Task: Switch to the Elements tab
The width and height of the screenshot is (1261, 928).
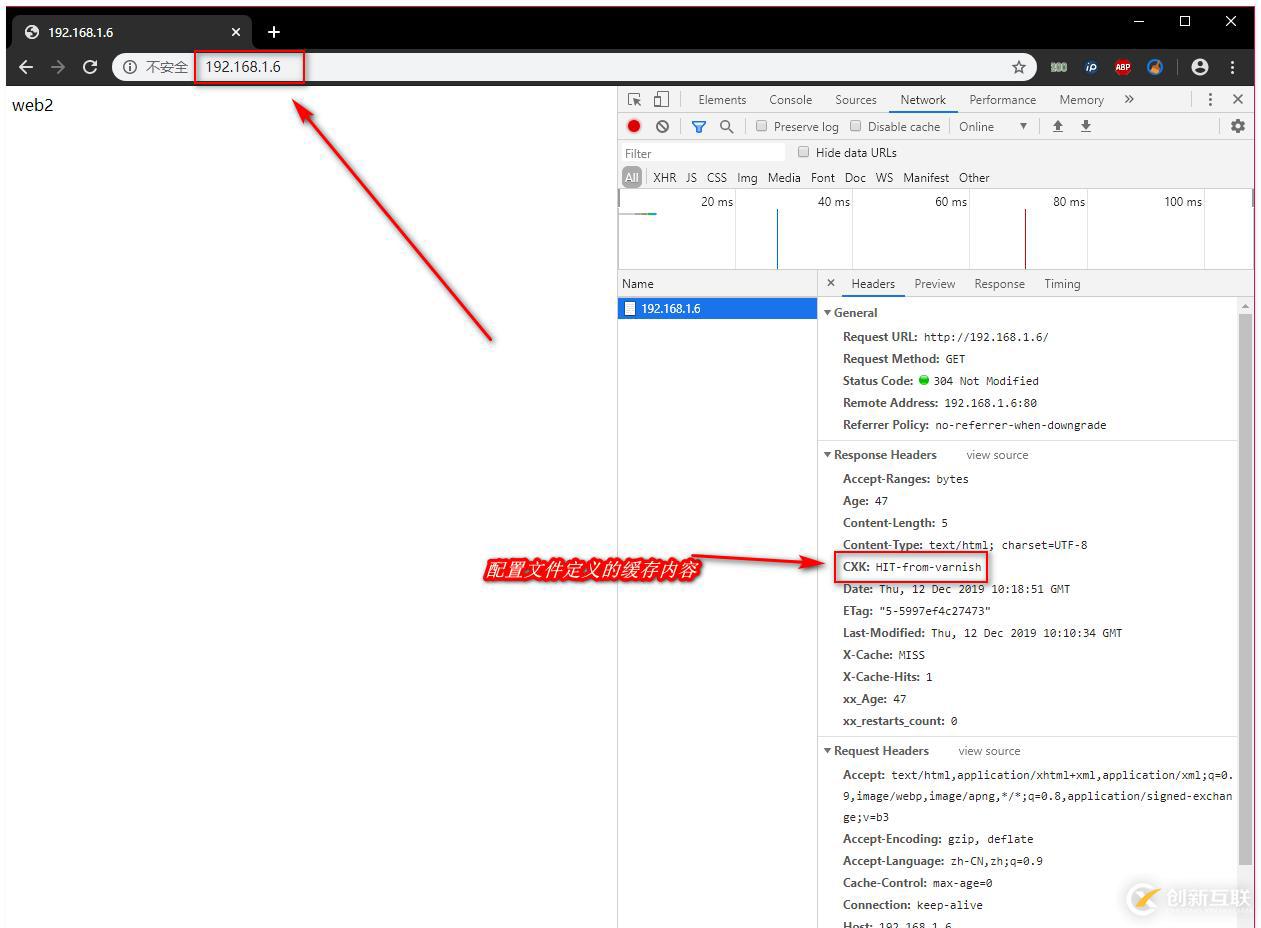Action: click(x=722, y=99)
